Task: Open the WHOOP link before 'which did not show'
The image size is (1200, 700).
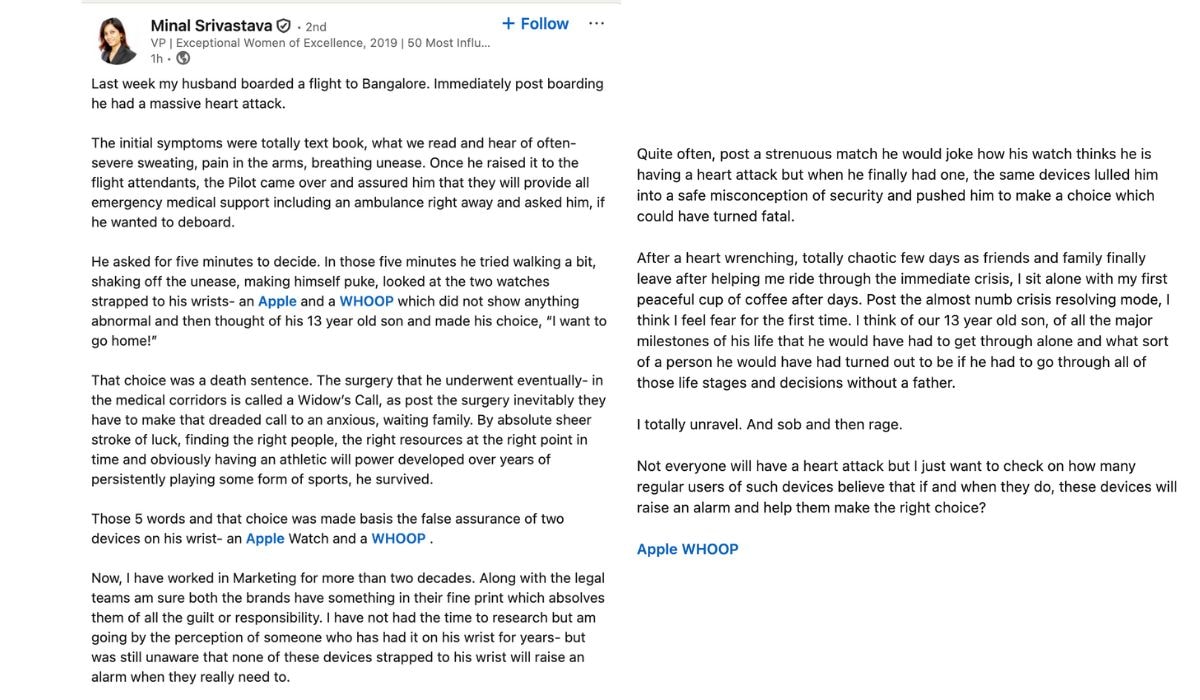Action: 367,301
